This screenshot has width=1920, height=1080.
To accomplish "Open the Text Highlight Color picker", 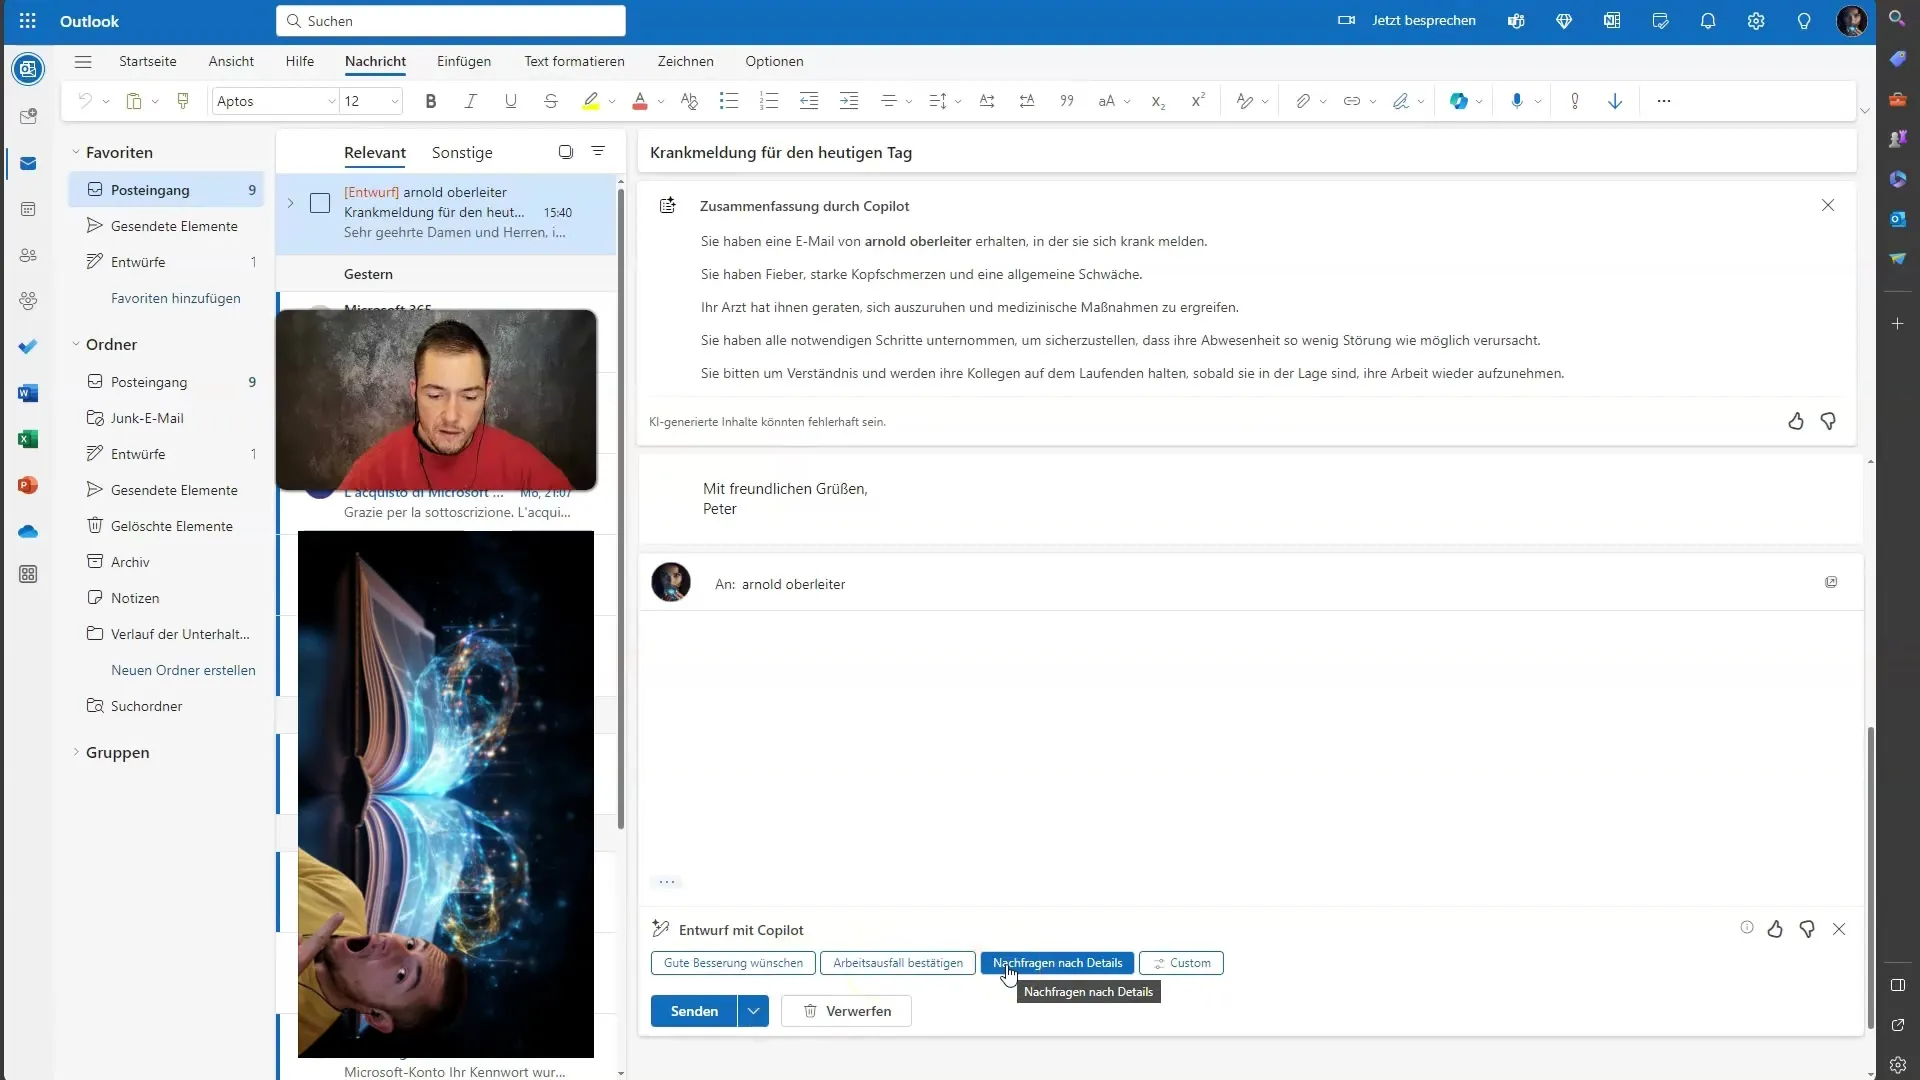I will click(x=611, y=102).
